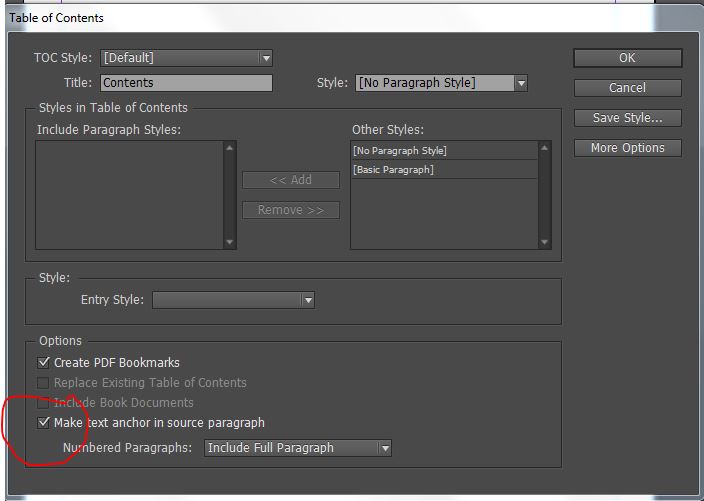Select [No Paragraph Style] in Other Styles

444,151
